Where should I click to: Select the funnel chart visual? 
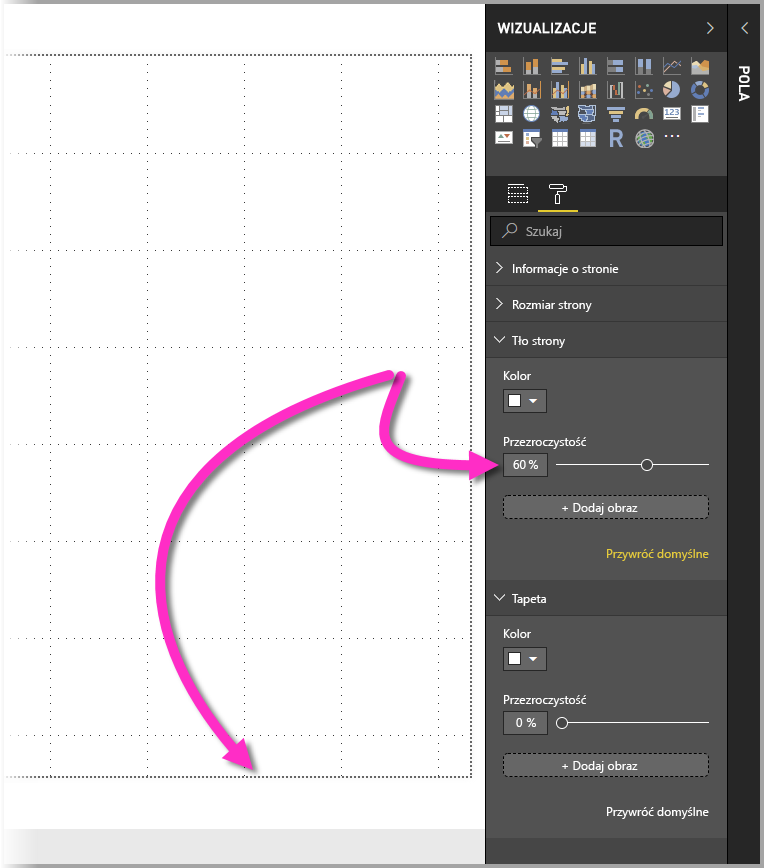tap(616, 113)
